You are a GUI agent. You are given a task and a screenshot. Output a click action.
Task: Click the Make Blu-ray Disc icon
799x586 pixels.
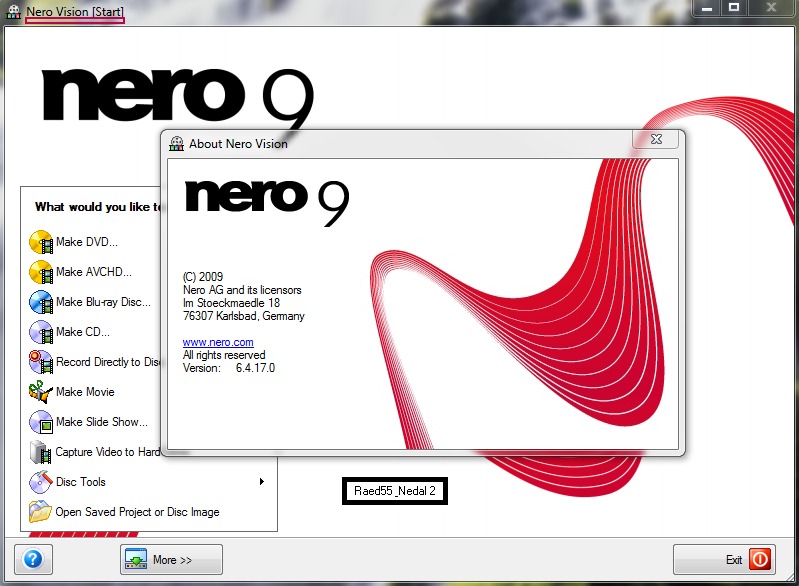coord(41,302)
